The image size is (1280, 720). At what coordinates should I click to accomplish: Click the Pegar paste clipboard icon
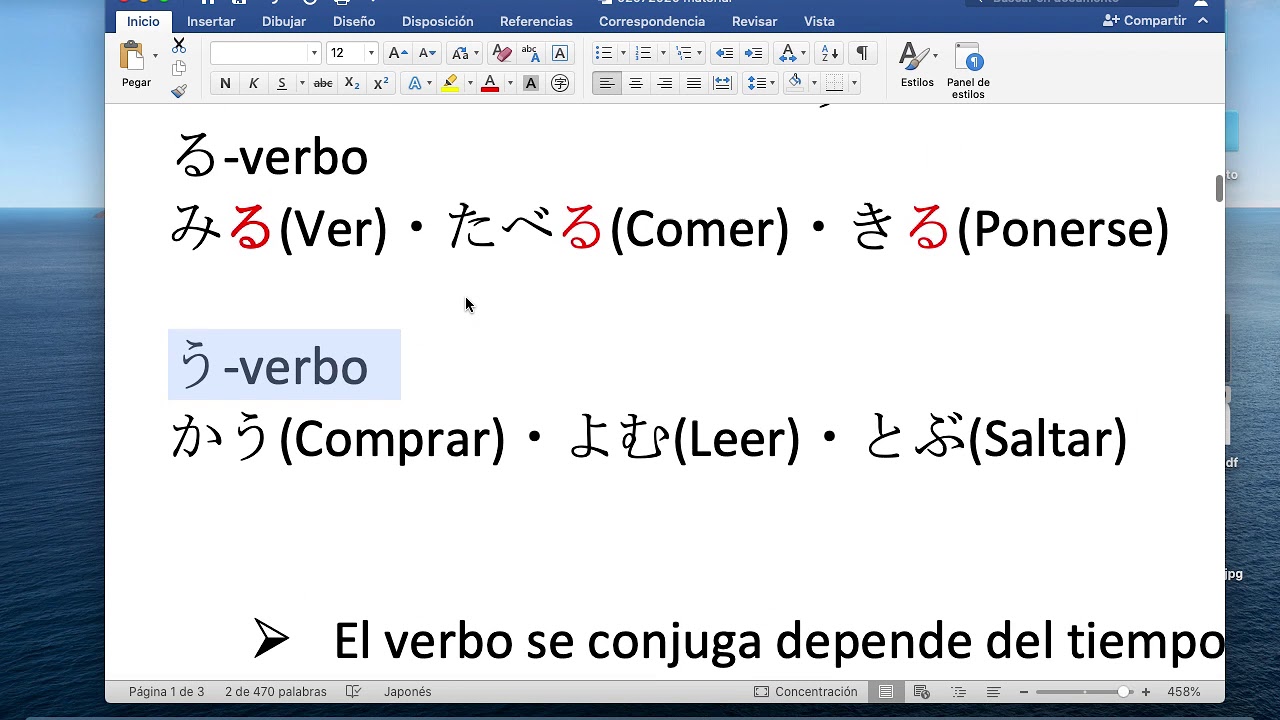coord(131,56)
